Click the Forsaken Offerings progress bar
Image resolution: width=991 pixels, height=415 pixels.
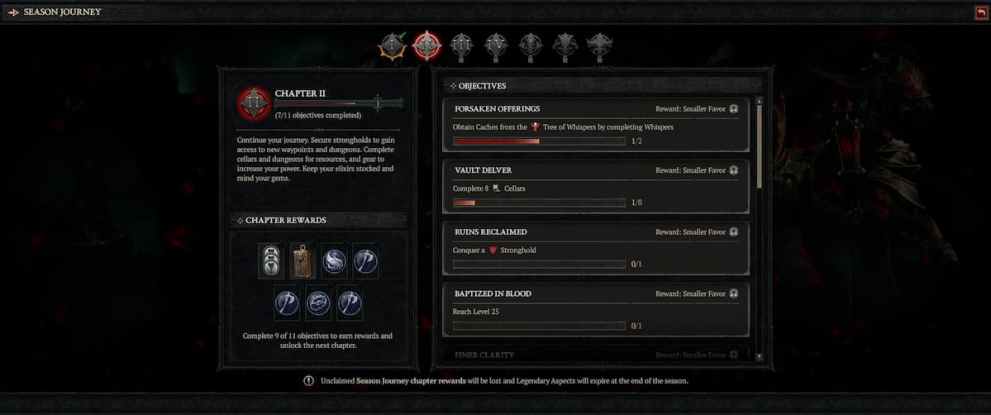pos(539,141)
